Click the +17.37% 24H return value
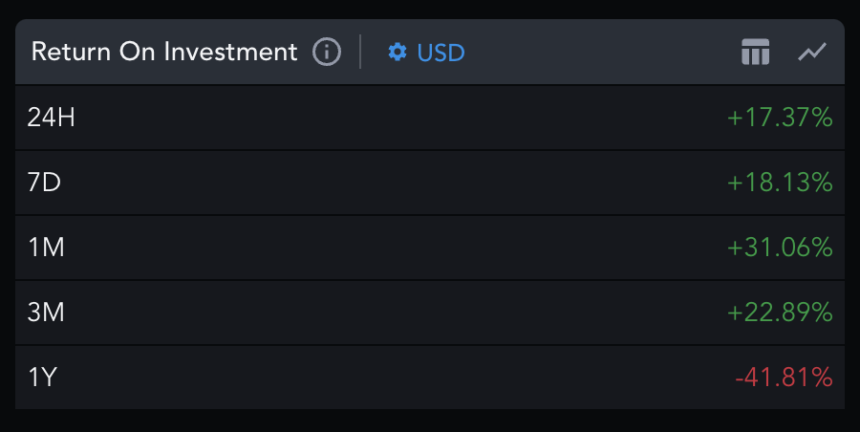Screen dimensions: 860x432 tap(780, 118)
